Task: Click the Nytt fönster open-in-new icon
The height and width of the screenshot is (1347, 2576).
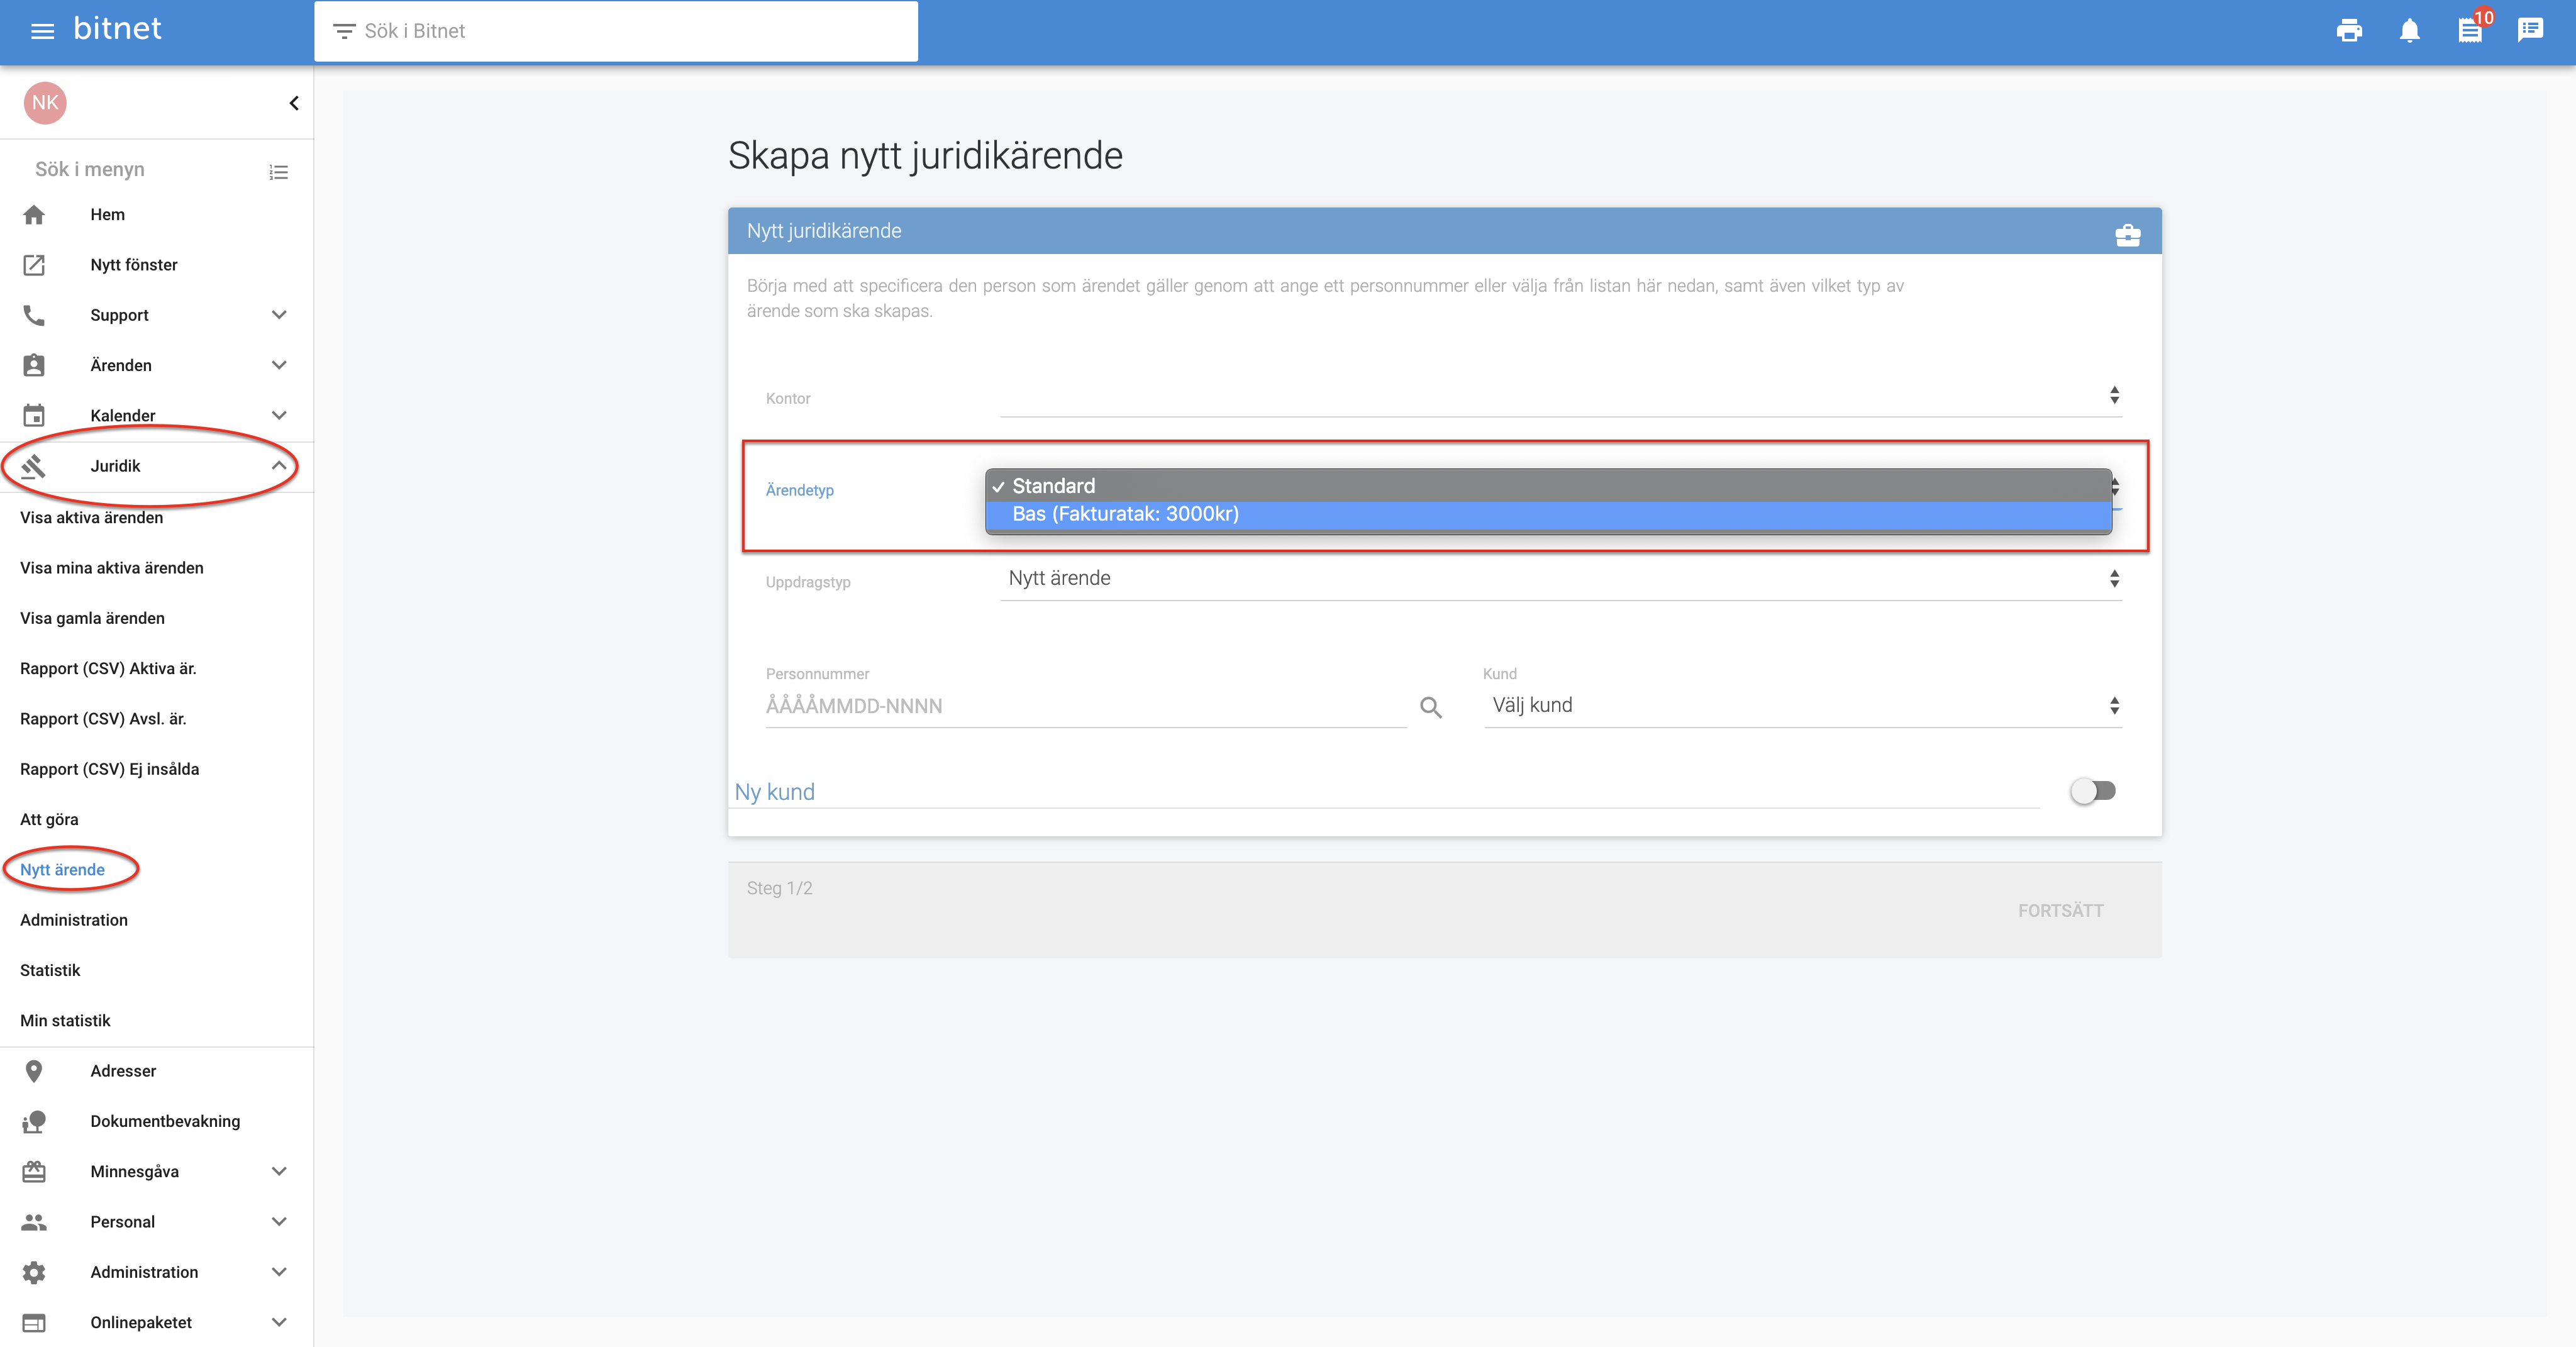Action: (x=34, y=265)
